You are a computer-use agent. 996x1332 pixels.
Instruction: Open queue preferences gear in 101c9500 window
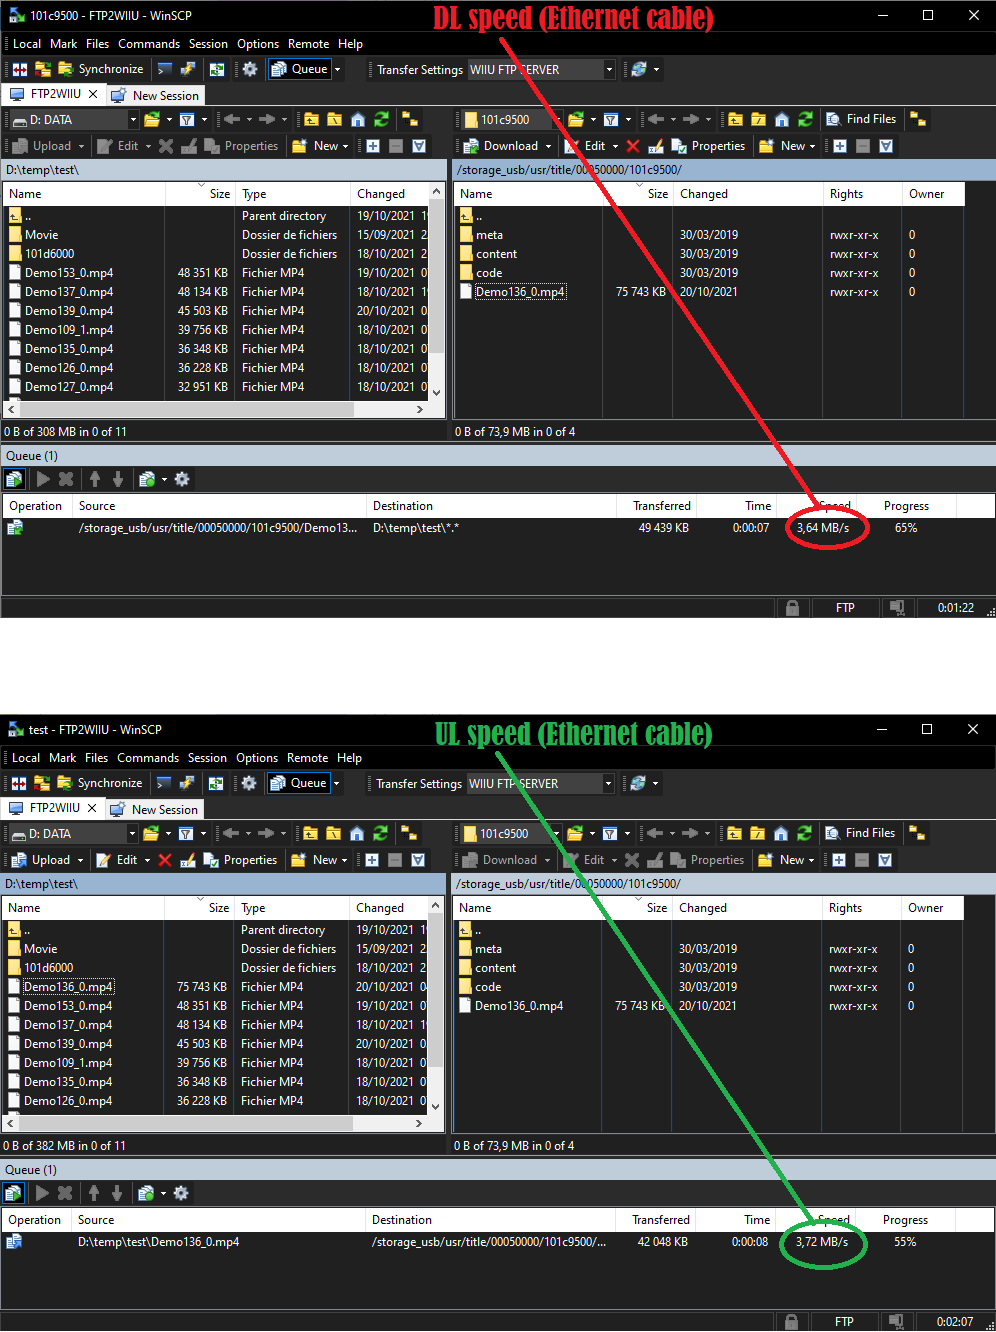(x=182, y=480)
